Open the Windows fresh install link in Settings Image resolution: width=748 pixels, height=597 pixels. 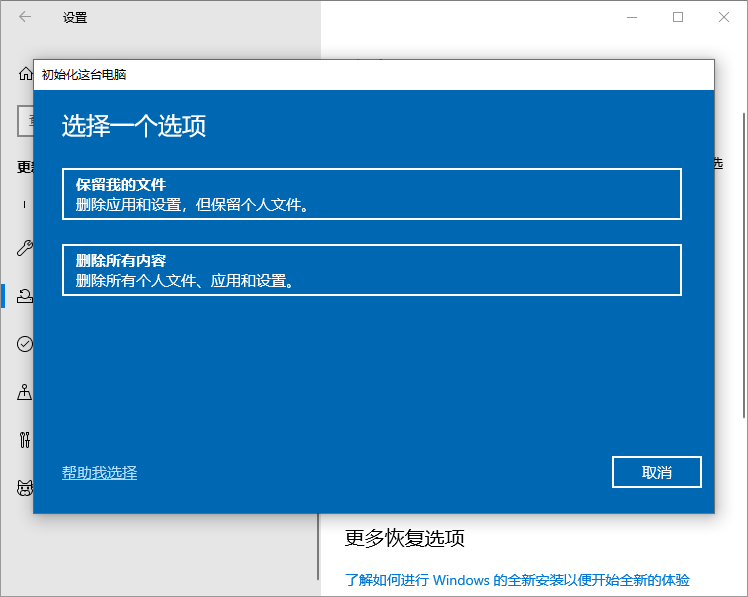[x=517, y=580]
